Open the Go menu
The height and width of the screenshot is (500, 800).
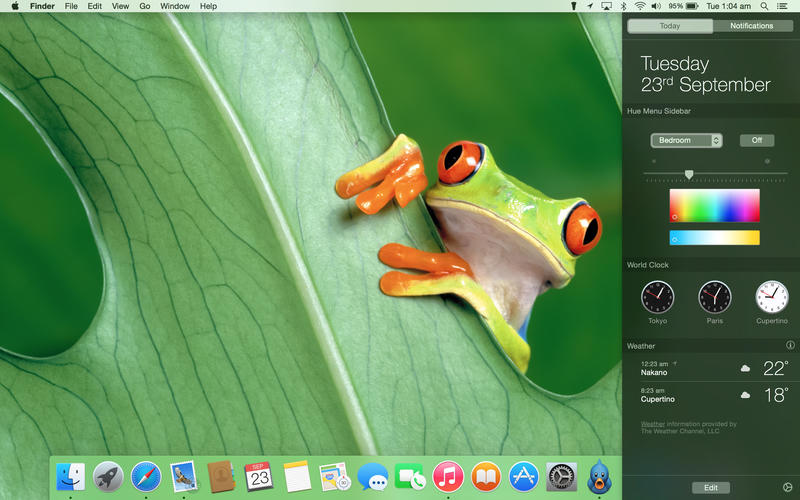[145, 6]
